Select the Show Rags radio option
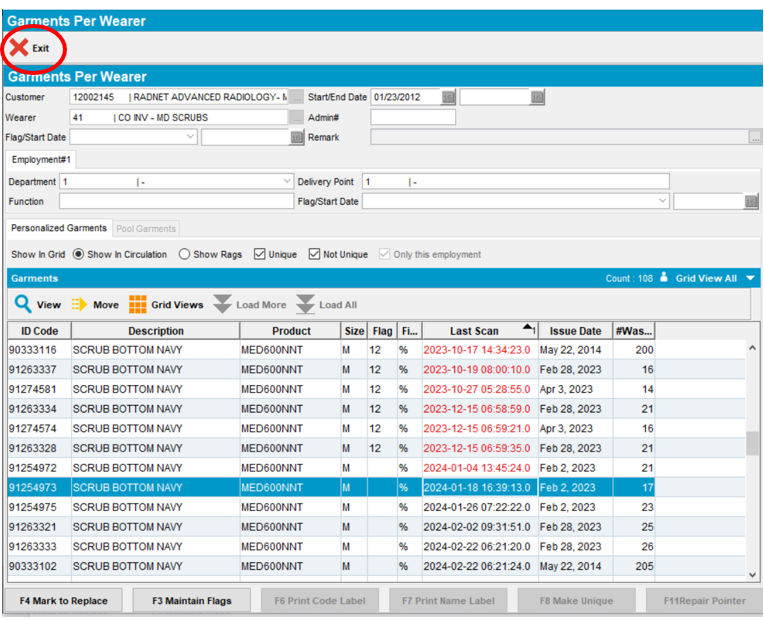Image resolution: width=764 pixels, height=620 pixels. (184, 254)
